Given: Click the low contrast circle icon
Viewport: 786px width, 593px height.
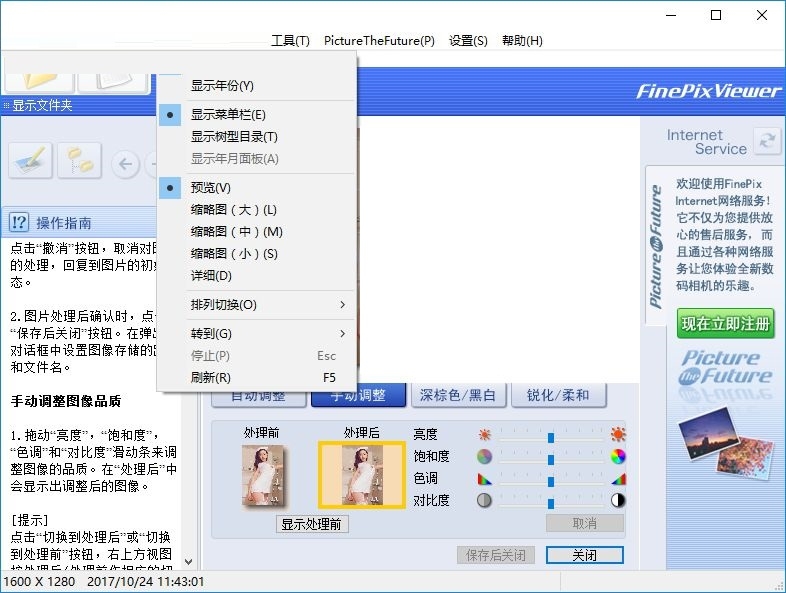Looking at the screenshot, I should click(x=484, y=500).
